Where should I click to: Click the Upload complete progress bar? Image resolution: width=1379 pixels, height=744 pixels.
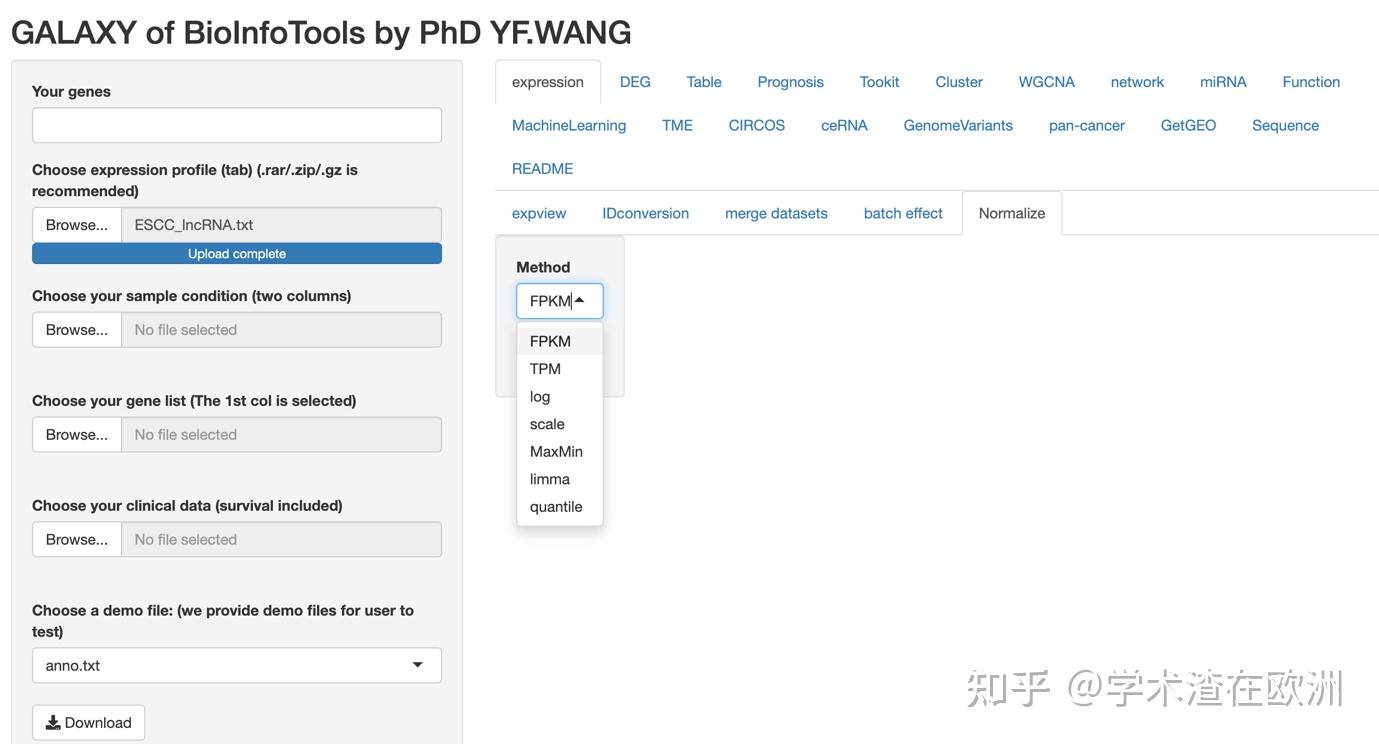tap(236, 252)
